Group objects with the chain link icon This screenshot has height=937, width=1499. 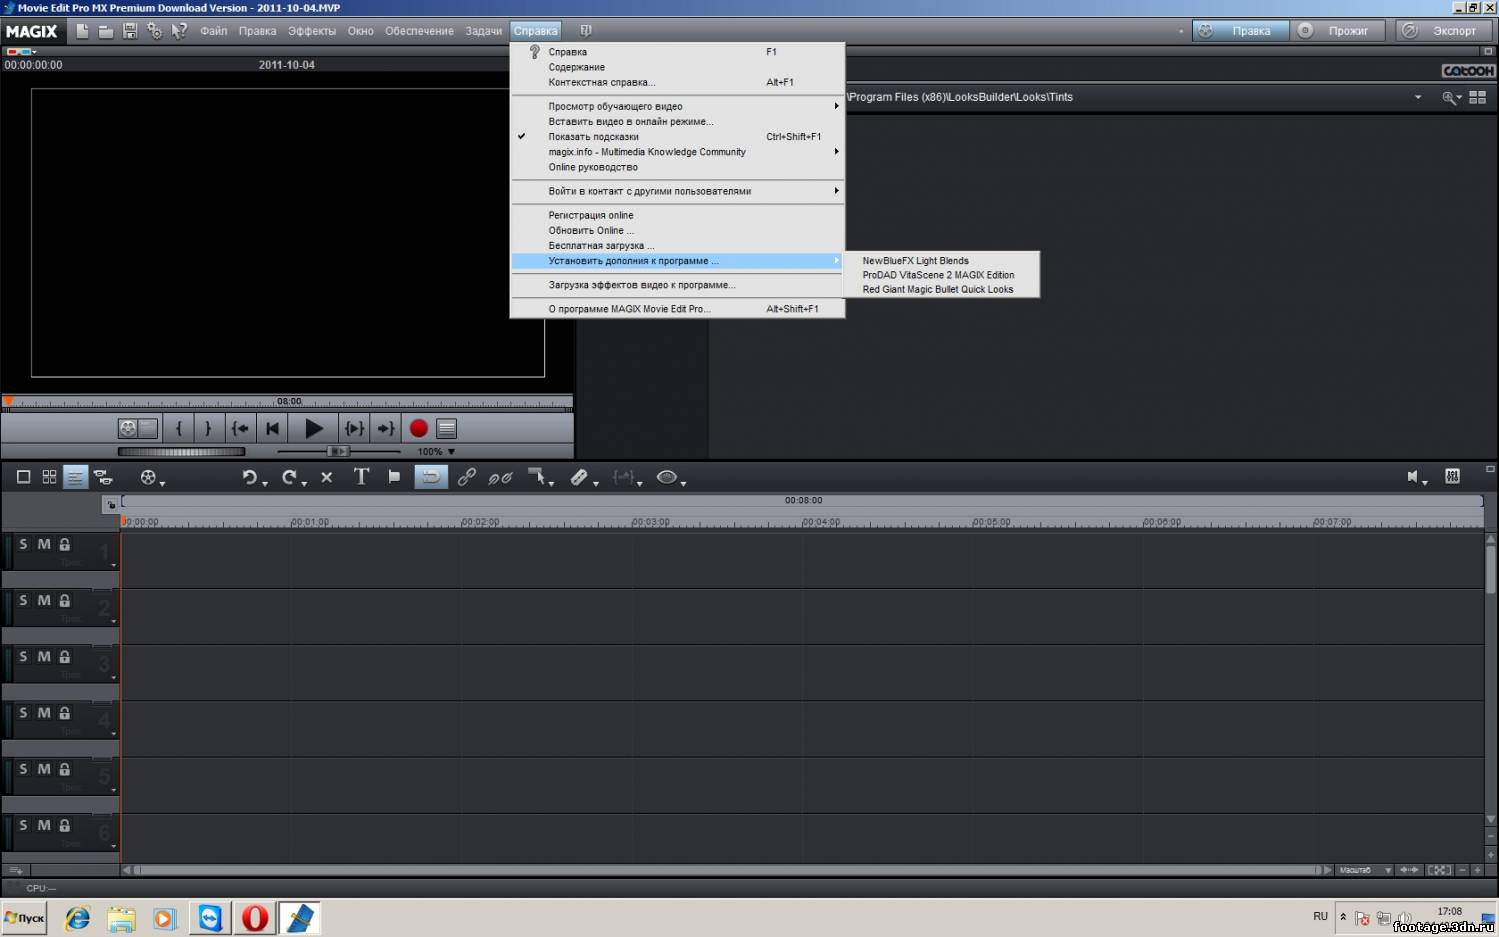pyautogui.click(x=466, y=477)
